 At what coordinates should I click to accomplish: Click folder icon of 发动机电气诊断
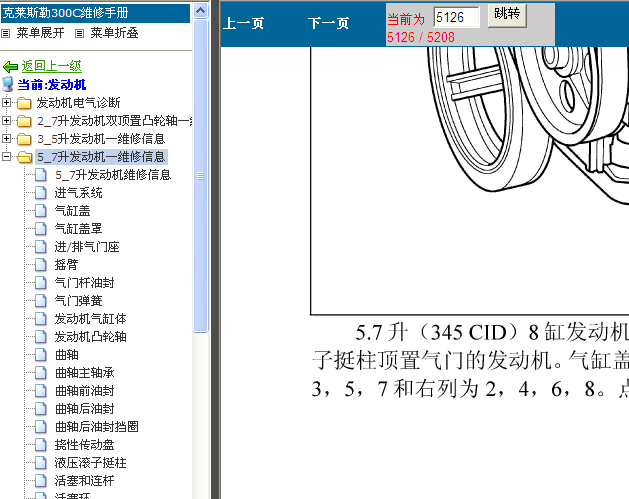[24, 103]
